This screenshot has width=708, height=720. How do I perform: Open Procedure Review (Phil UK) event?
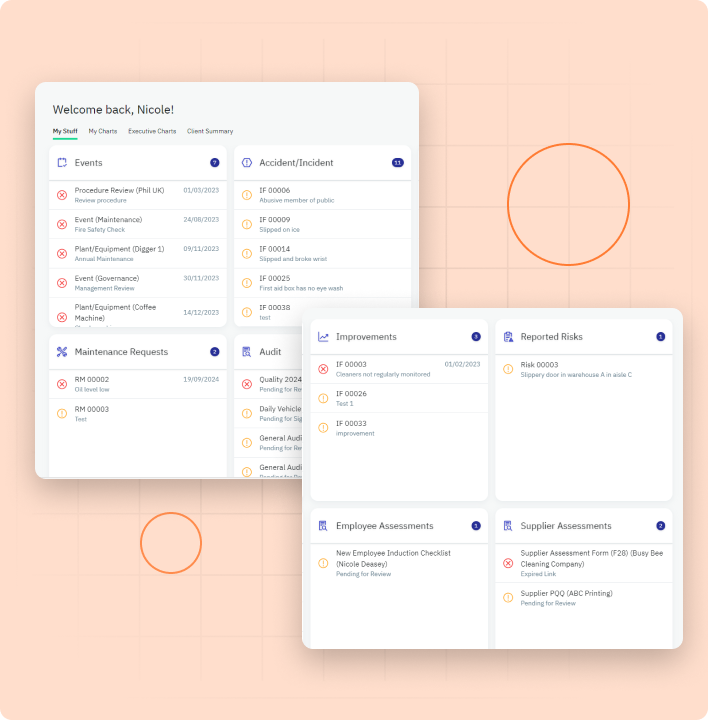tap(138, 195)
